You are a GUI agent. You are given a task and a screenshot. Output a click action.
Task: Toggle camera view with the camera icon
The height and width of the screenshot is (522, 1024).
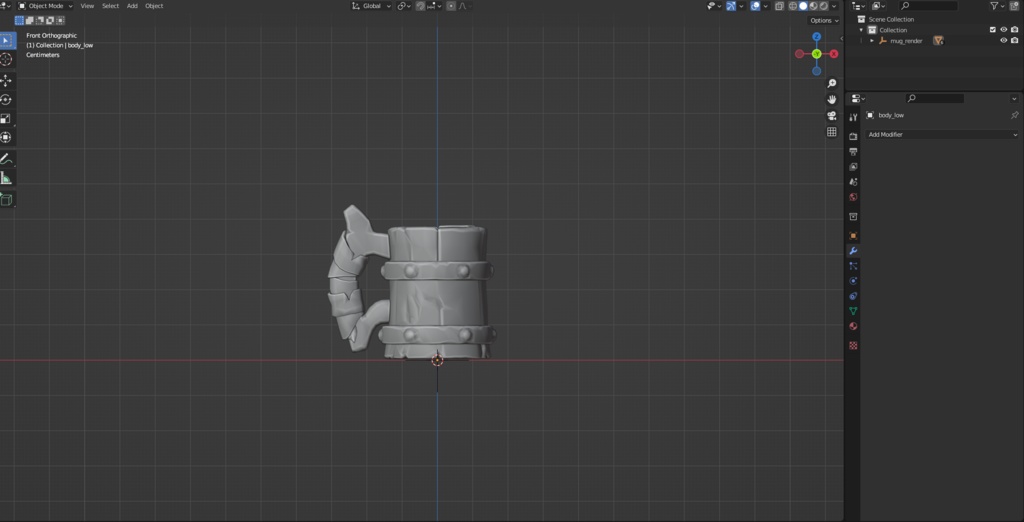coord(831,115)
